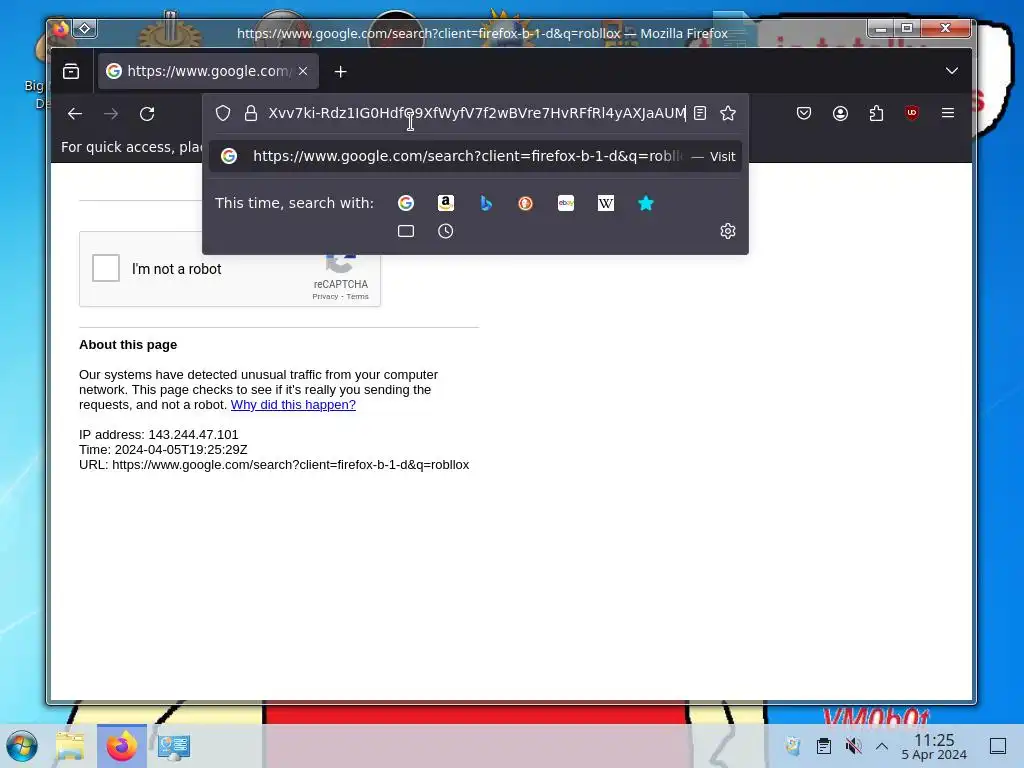
Task: Click the Firefox View icon
Action: pos(71,71)
